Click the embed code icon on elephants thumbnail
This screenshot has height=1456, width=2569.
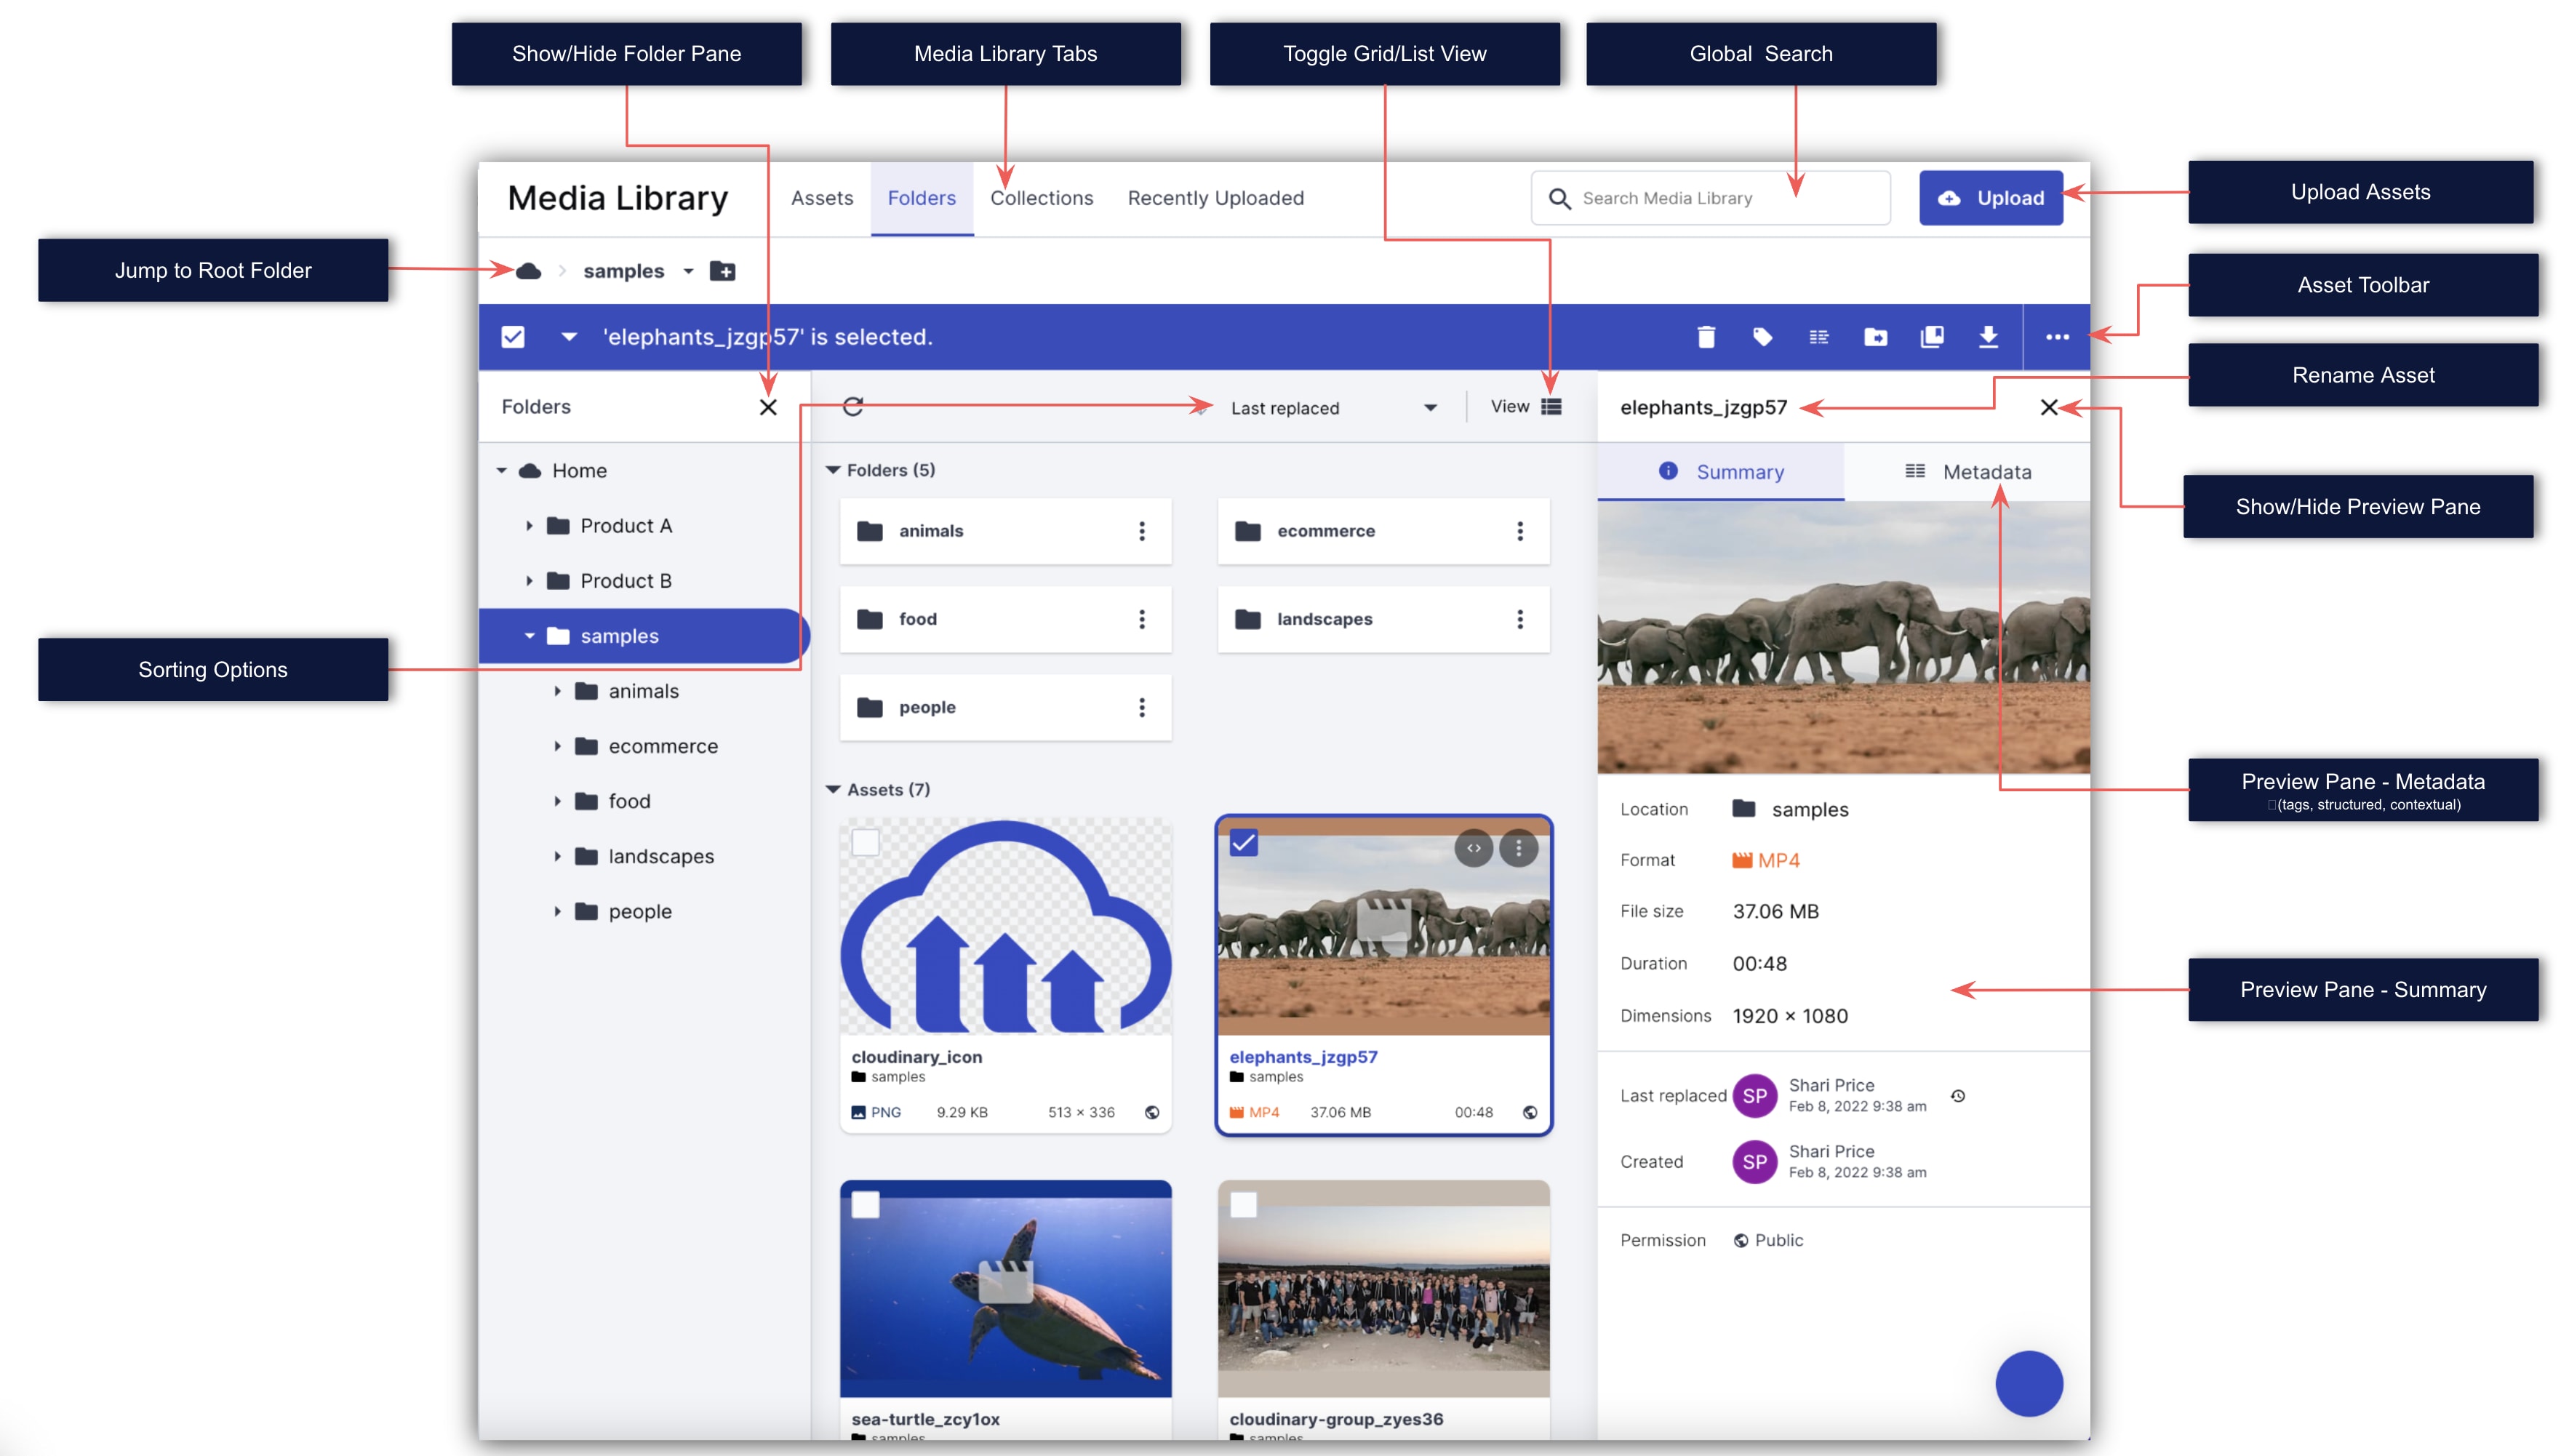(x=1473, y=848)
